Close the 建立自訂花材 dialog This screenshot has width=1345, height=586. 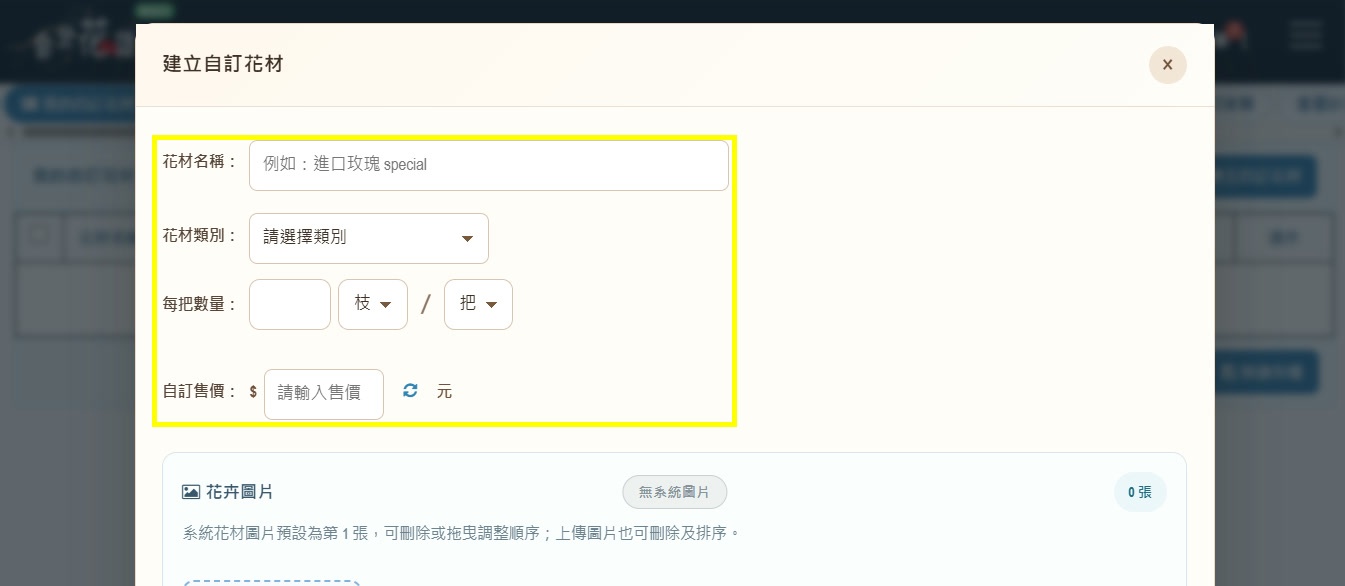(1167, 65)
